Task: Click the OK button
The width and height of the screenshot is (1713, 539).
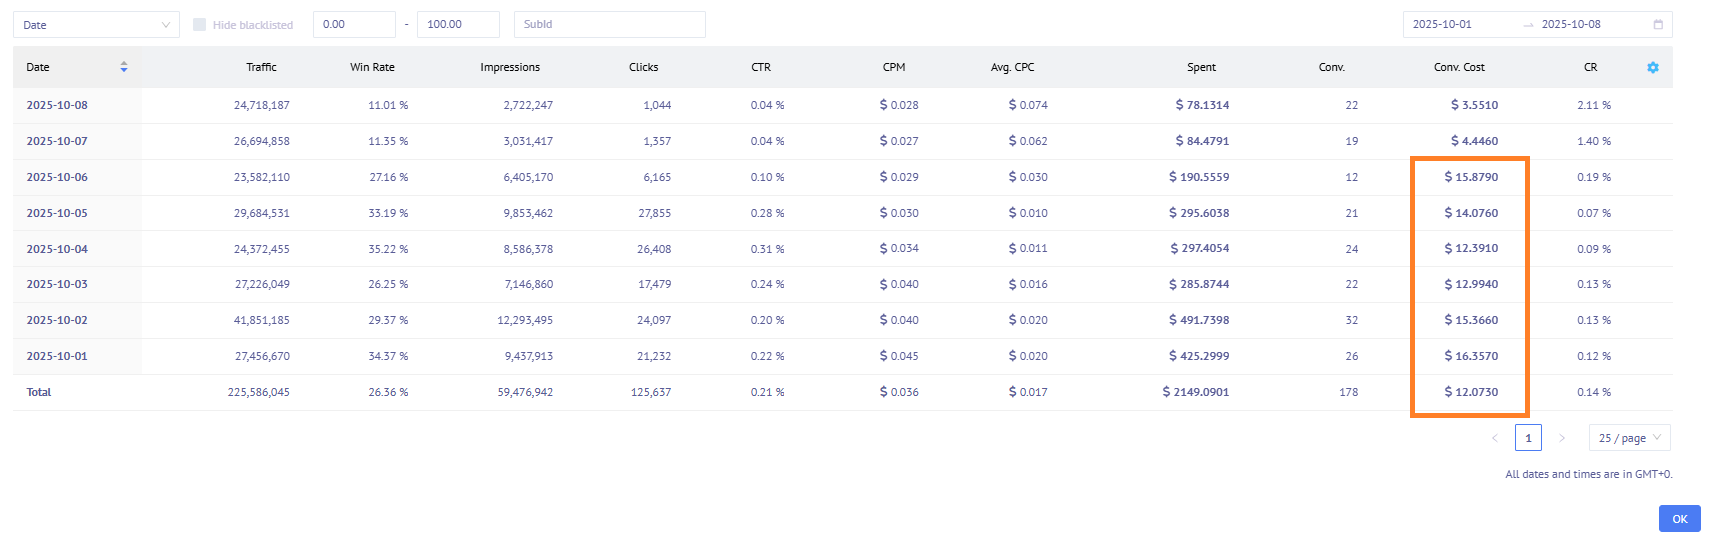Action: coord(1679,519)
